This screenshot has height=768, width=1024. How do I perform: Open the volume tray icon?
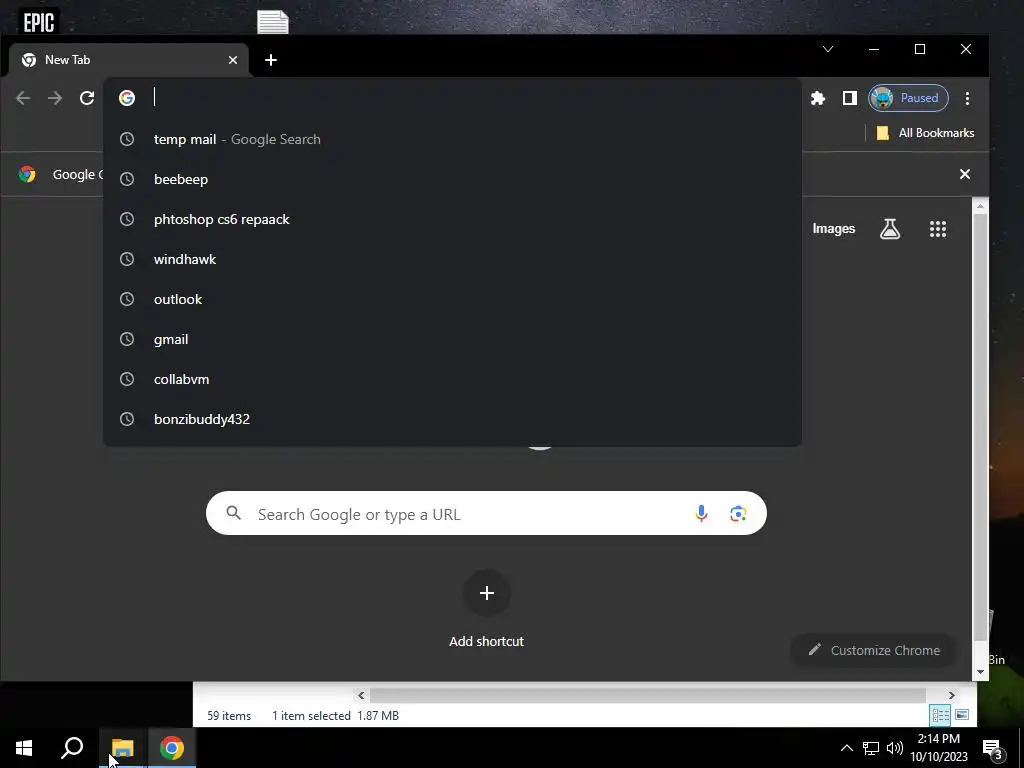pyautogui.click(x=895, y=748)
